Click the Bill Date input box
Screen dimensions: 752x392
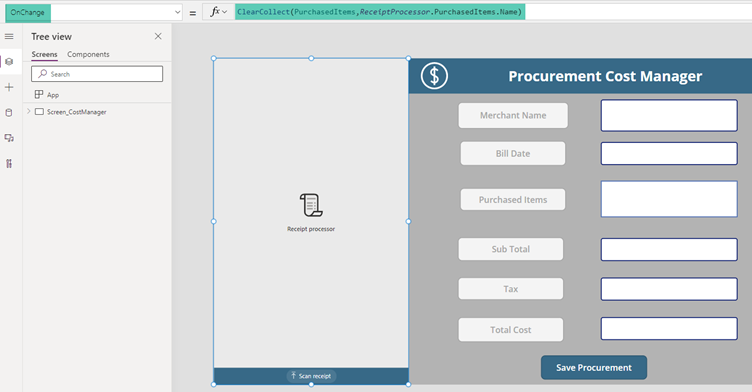[669, 154]
